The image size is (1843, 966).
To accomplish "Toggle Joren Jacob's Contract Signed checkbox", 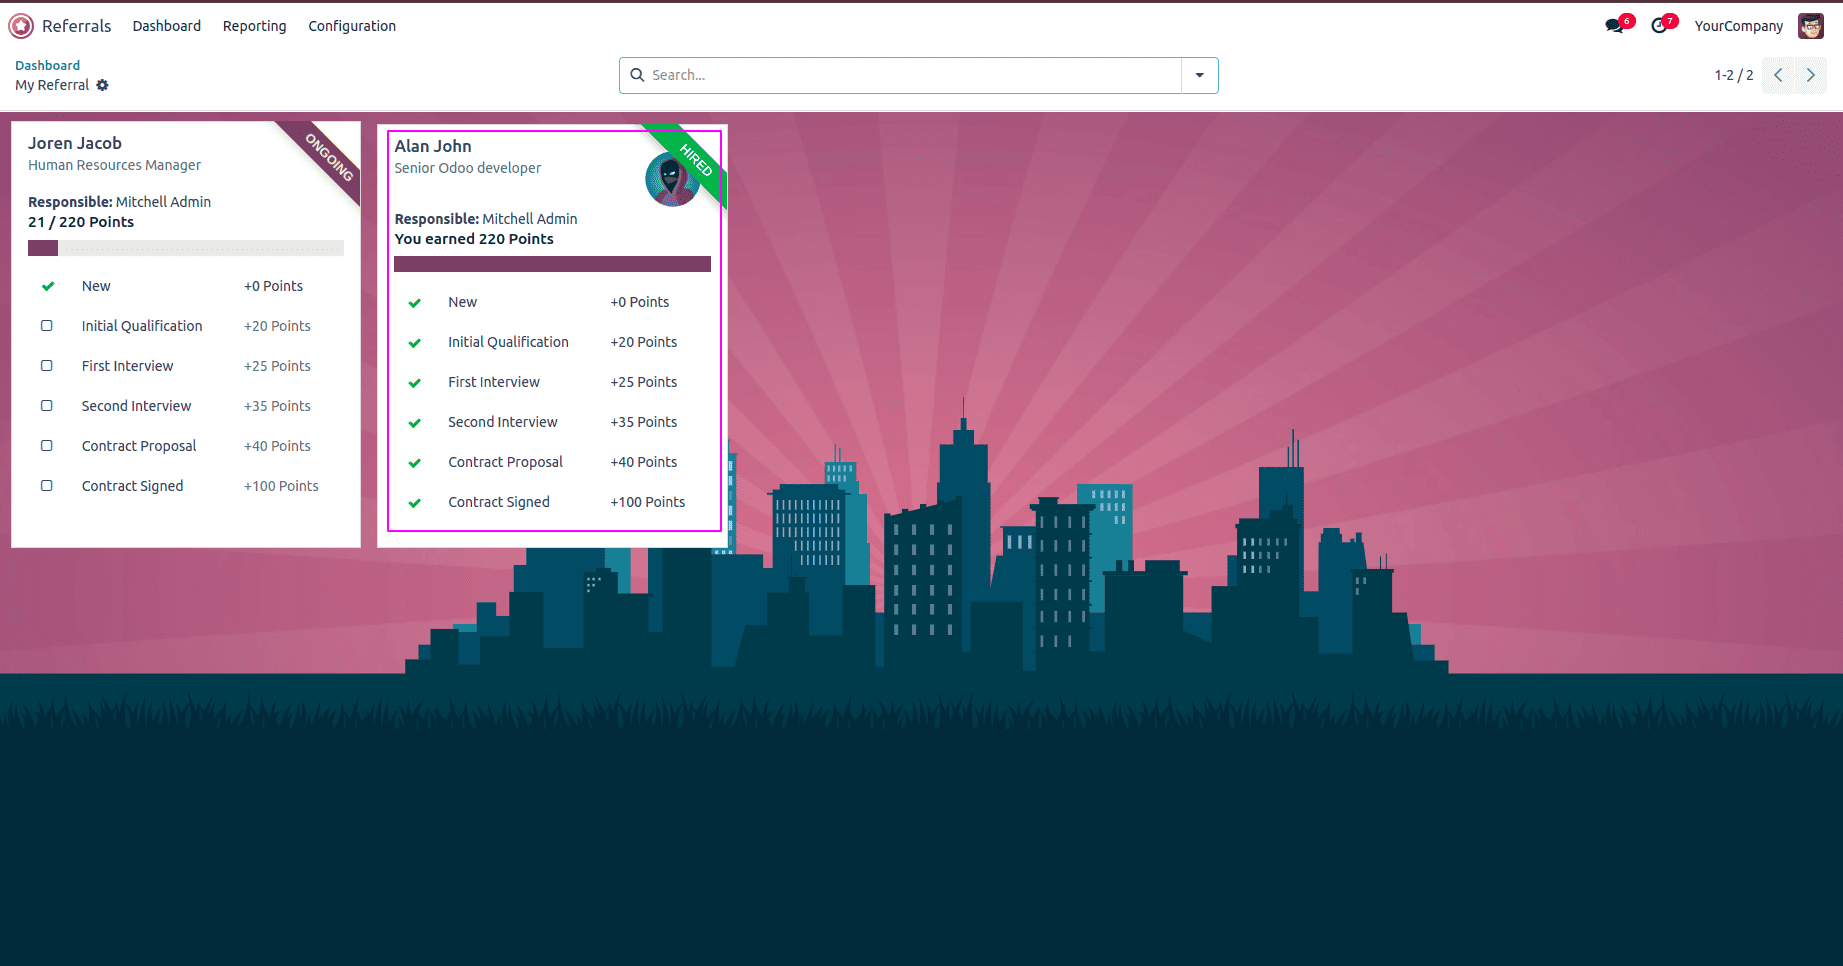I will click(47, 486).
